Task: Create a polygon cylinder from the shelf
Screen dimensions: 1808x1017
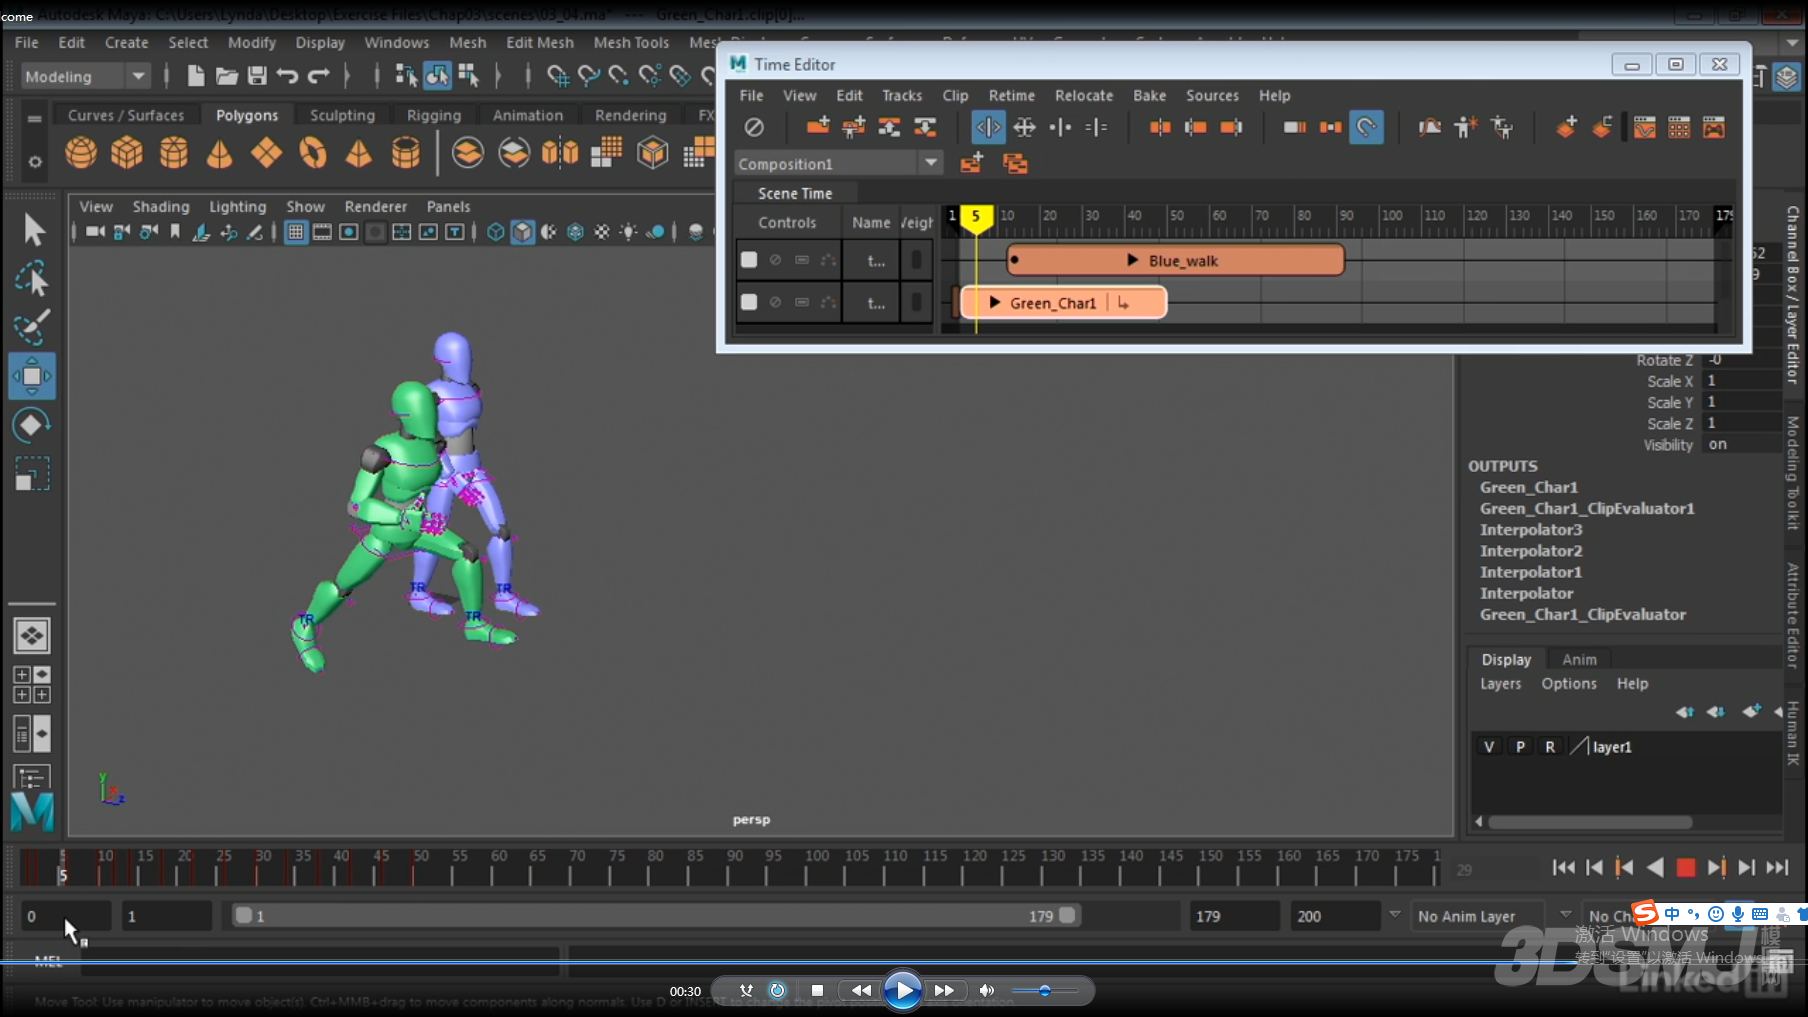Action: pyautogui.click(x=174, y=153)
